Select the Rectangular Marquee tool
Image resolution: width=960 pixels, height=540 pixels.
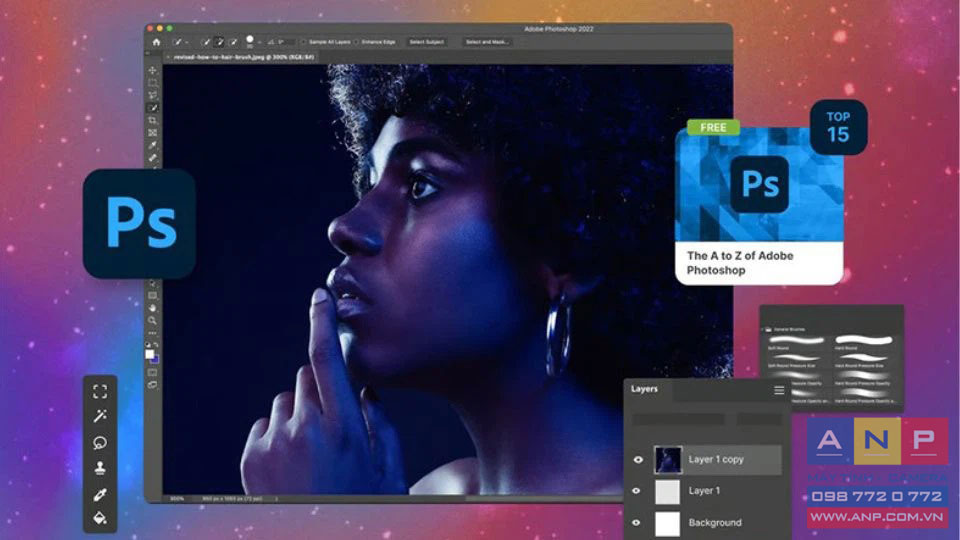[152, 83]
